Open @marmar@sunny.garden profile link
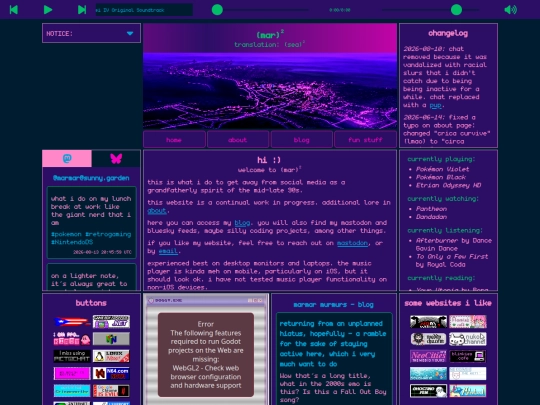This screenshot has width=540, height=405. (91, 178)
